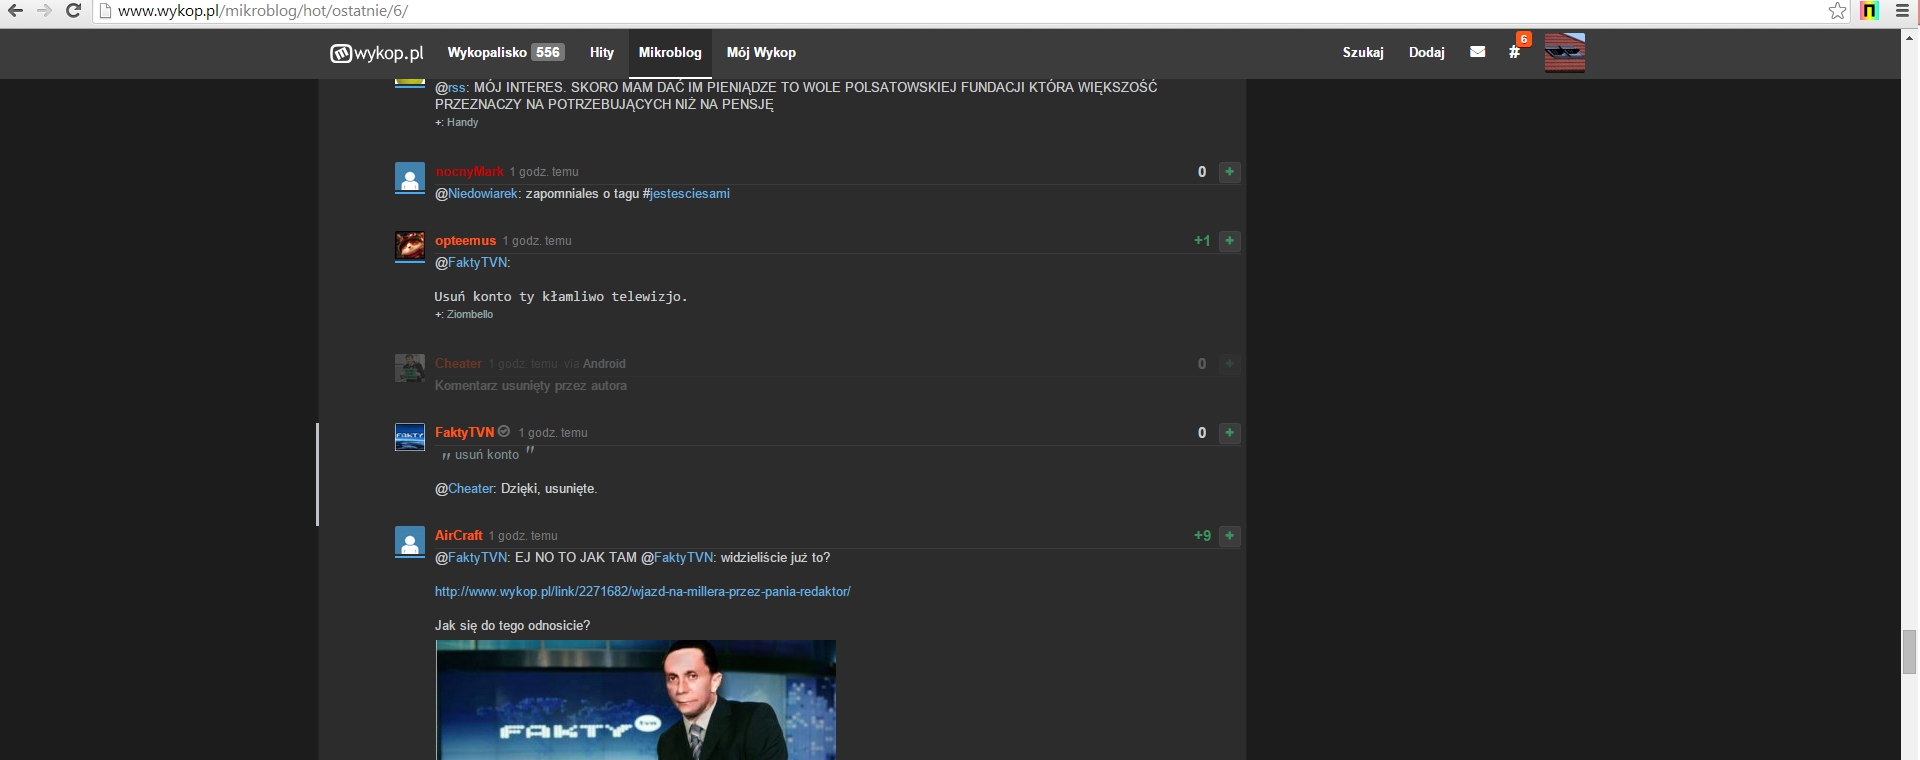Click the wykop.pl logo
Viewport: 1920px width, 760px height.
pyautogui.click(x=377, y=53)
